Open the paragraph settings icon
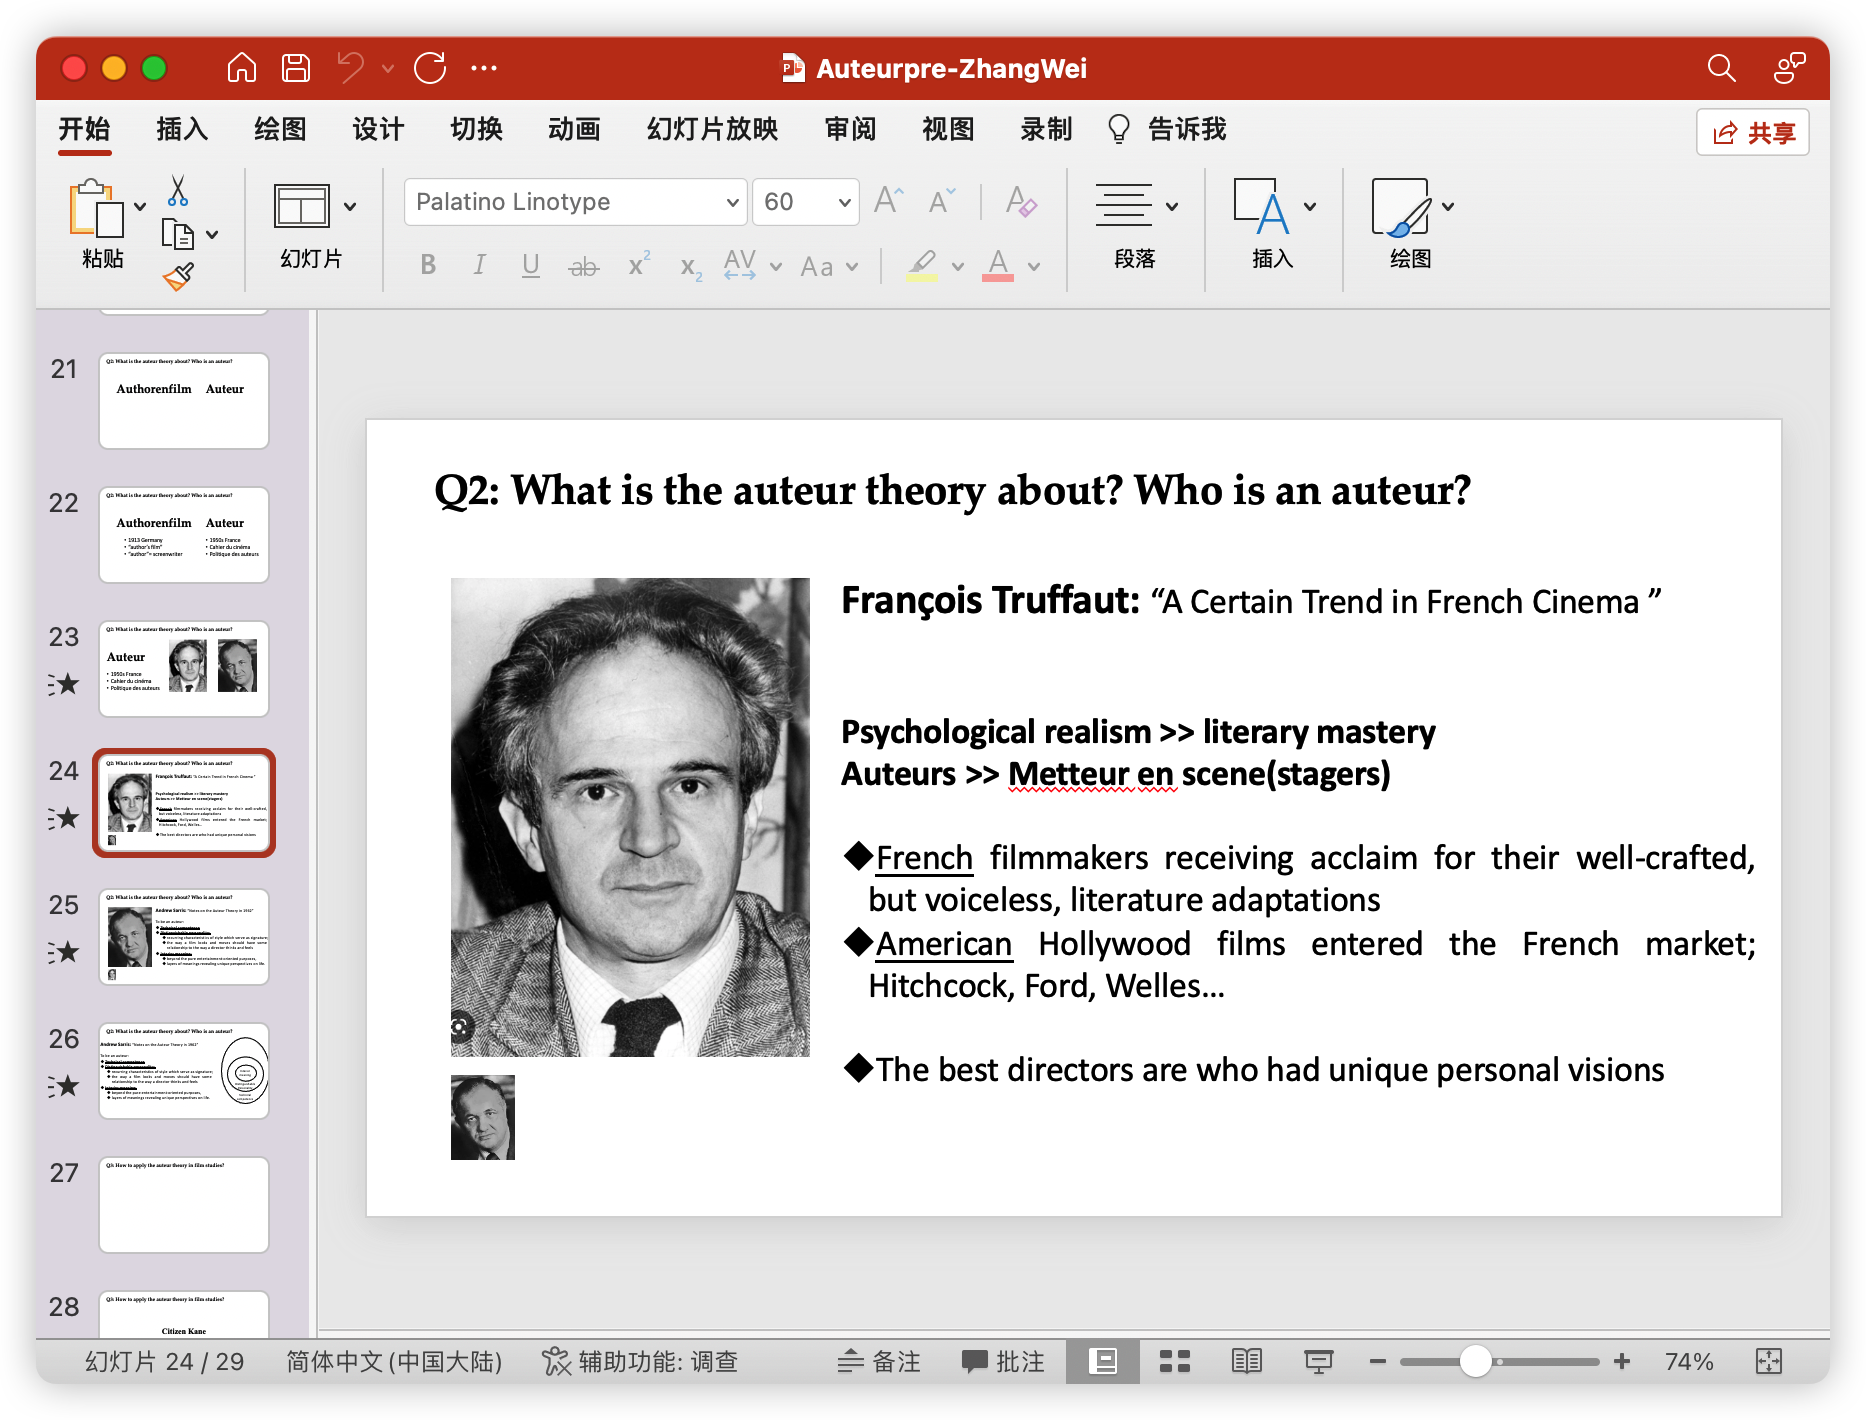Screen dimensions: 1866x1420 click(x=1123, y=205)
